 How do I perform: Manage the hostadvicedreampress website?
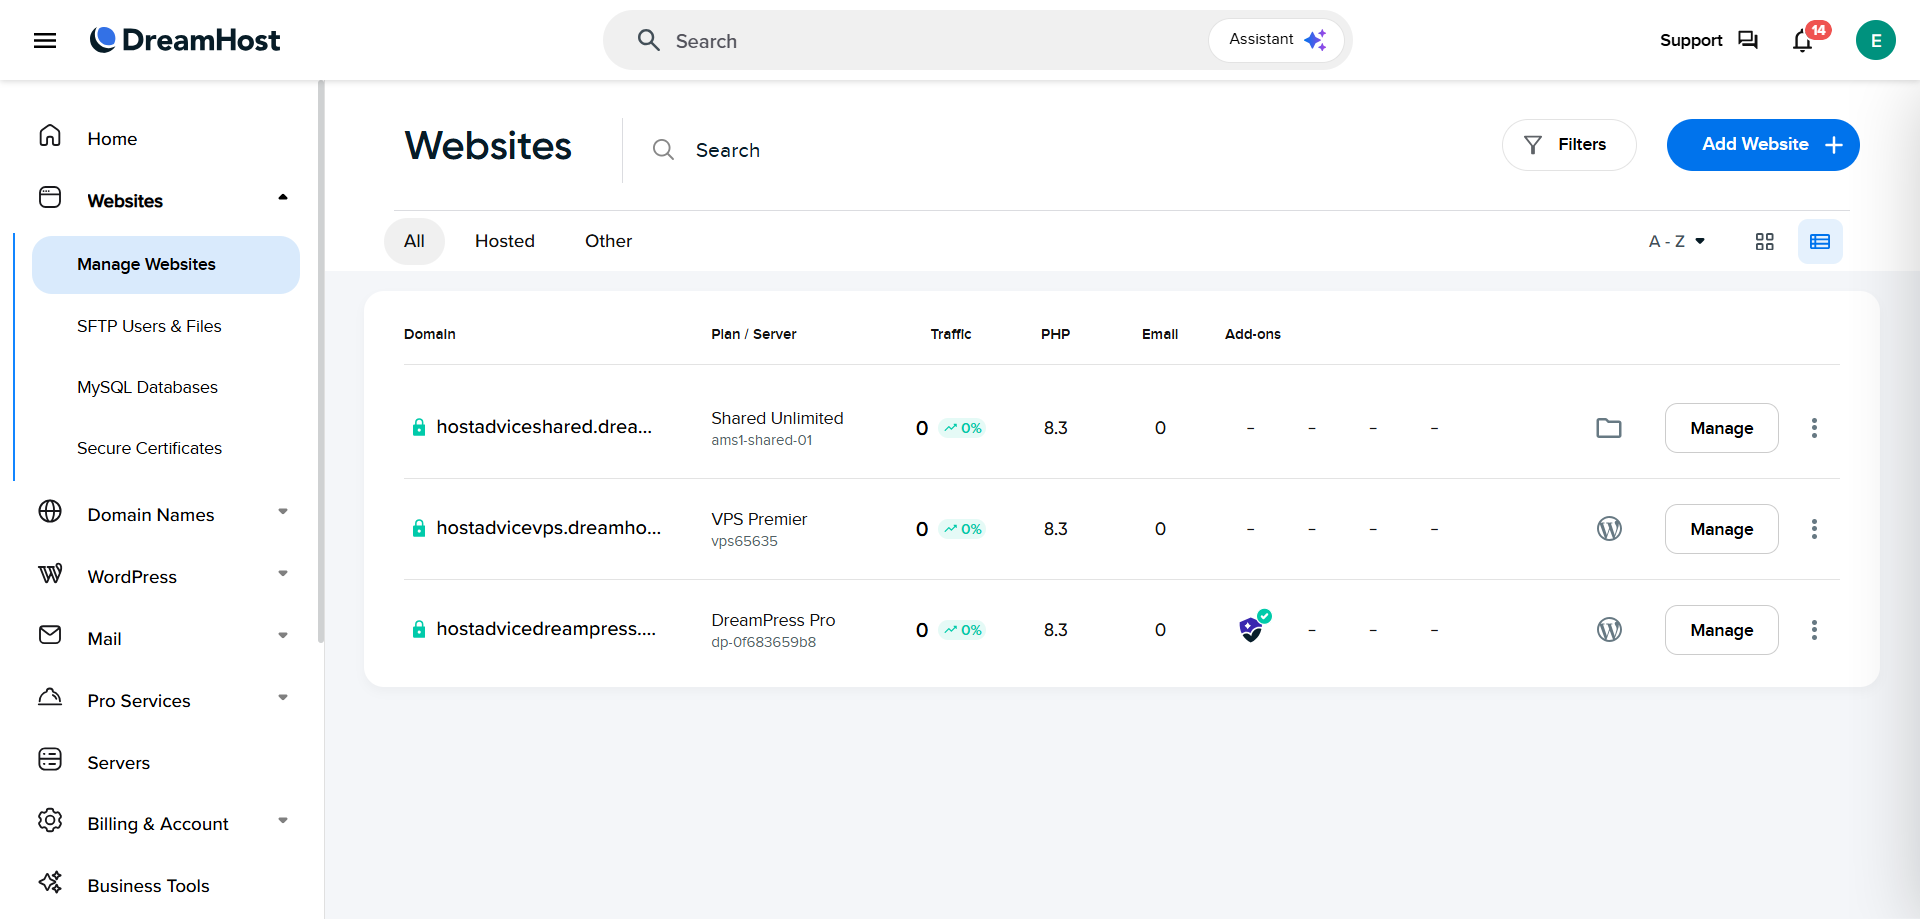1721,630
